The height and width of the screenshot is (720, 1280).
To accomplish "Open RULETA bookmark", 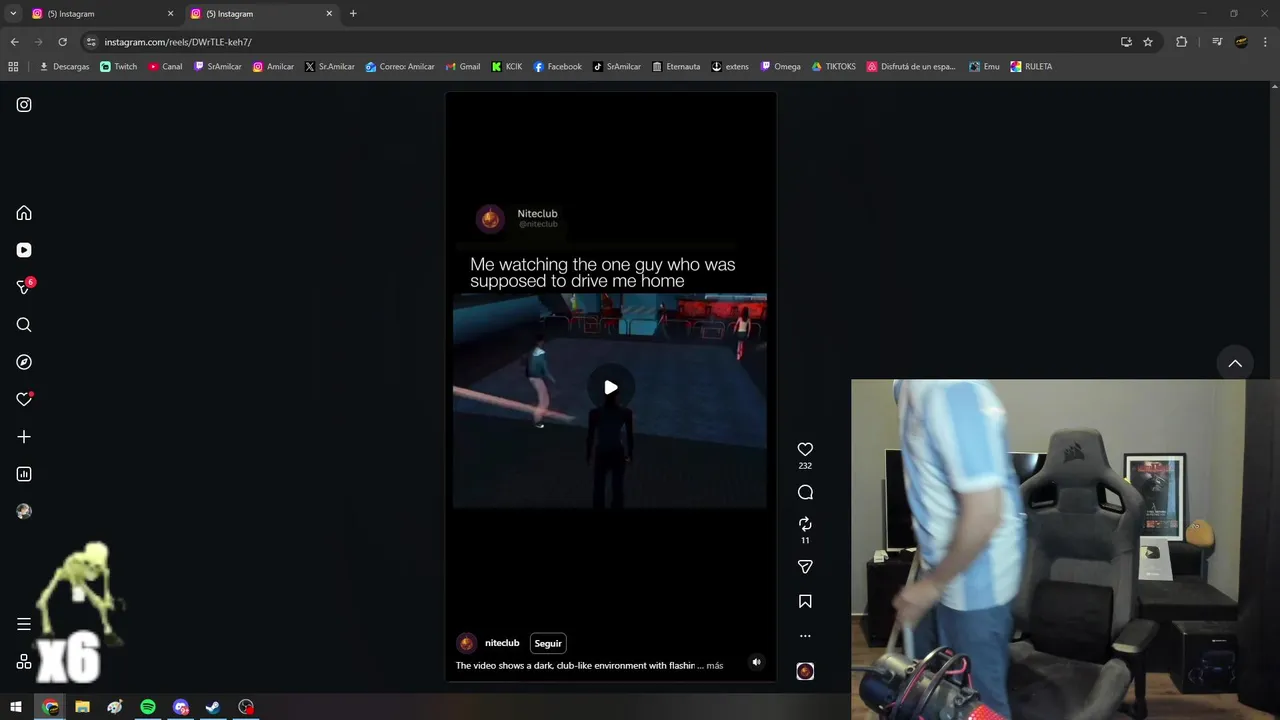I will click(x=1031, y=67).
